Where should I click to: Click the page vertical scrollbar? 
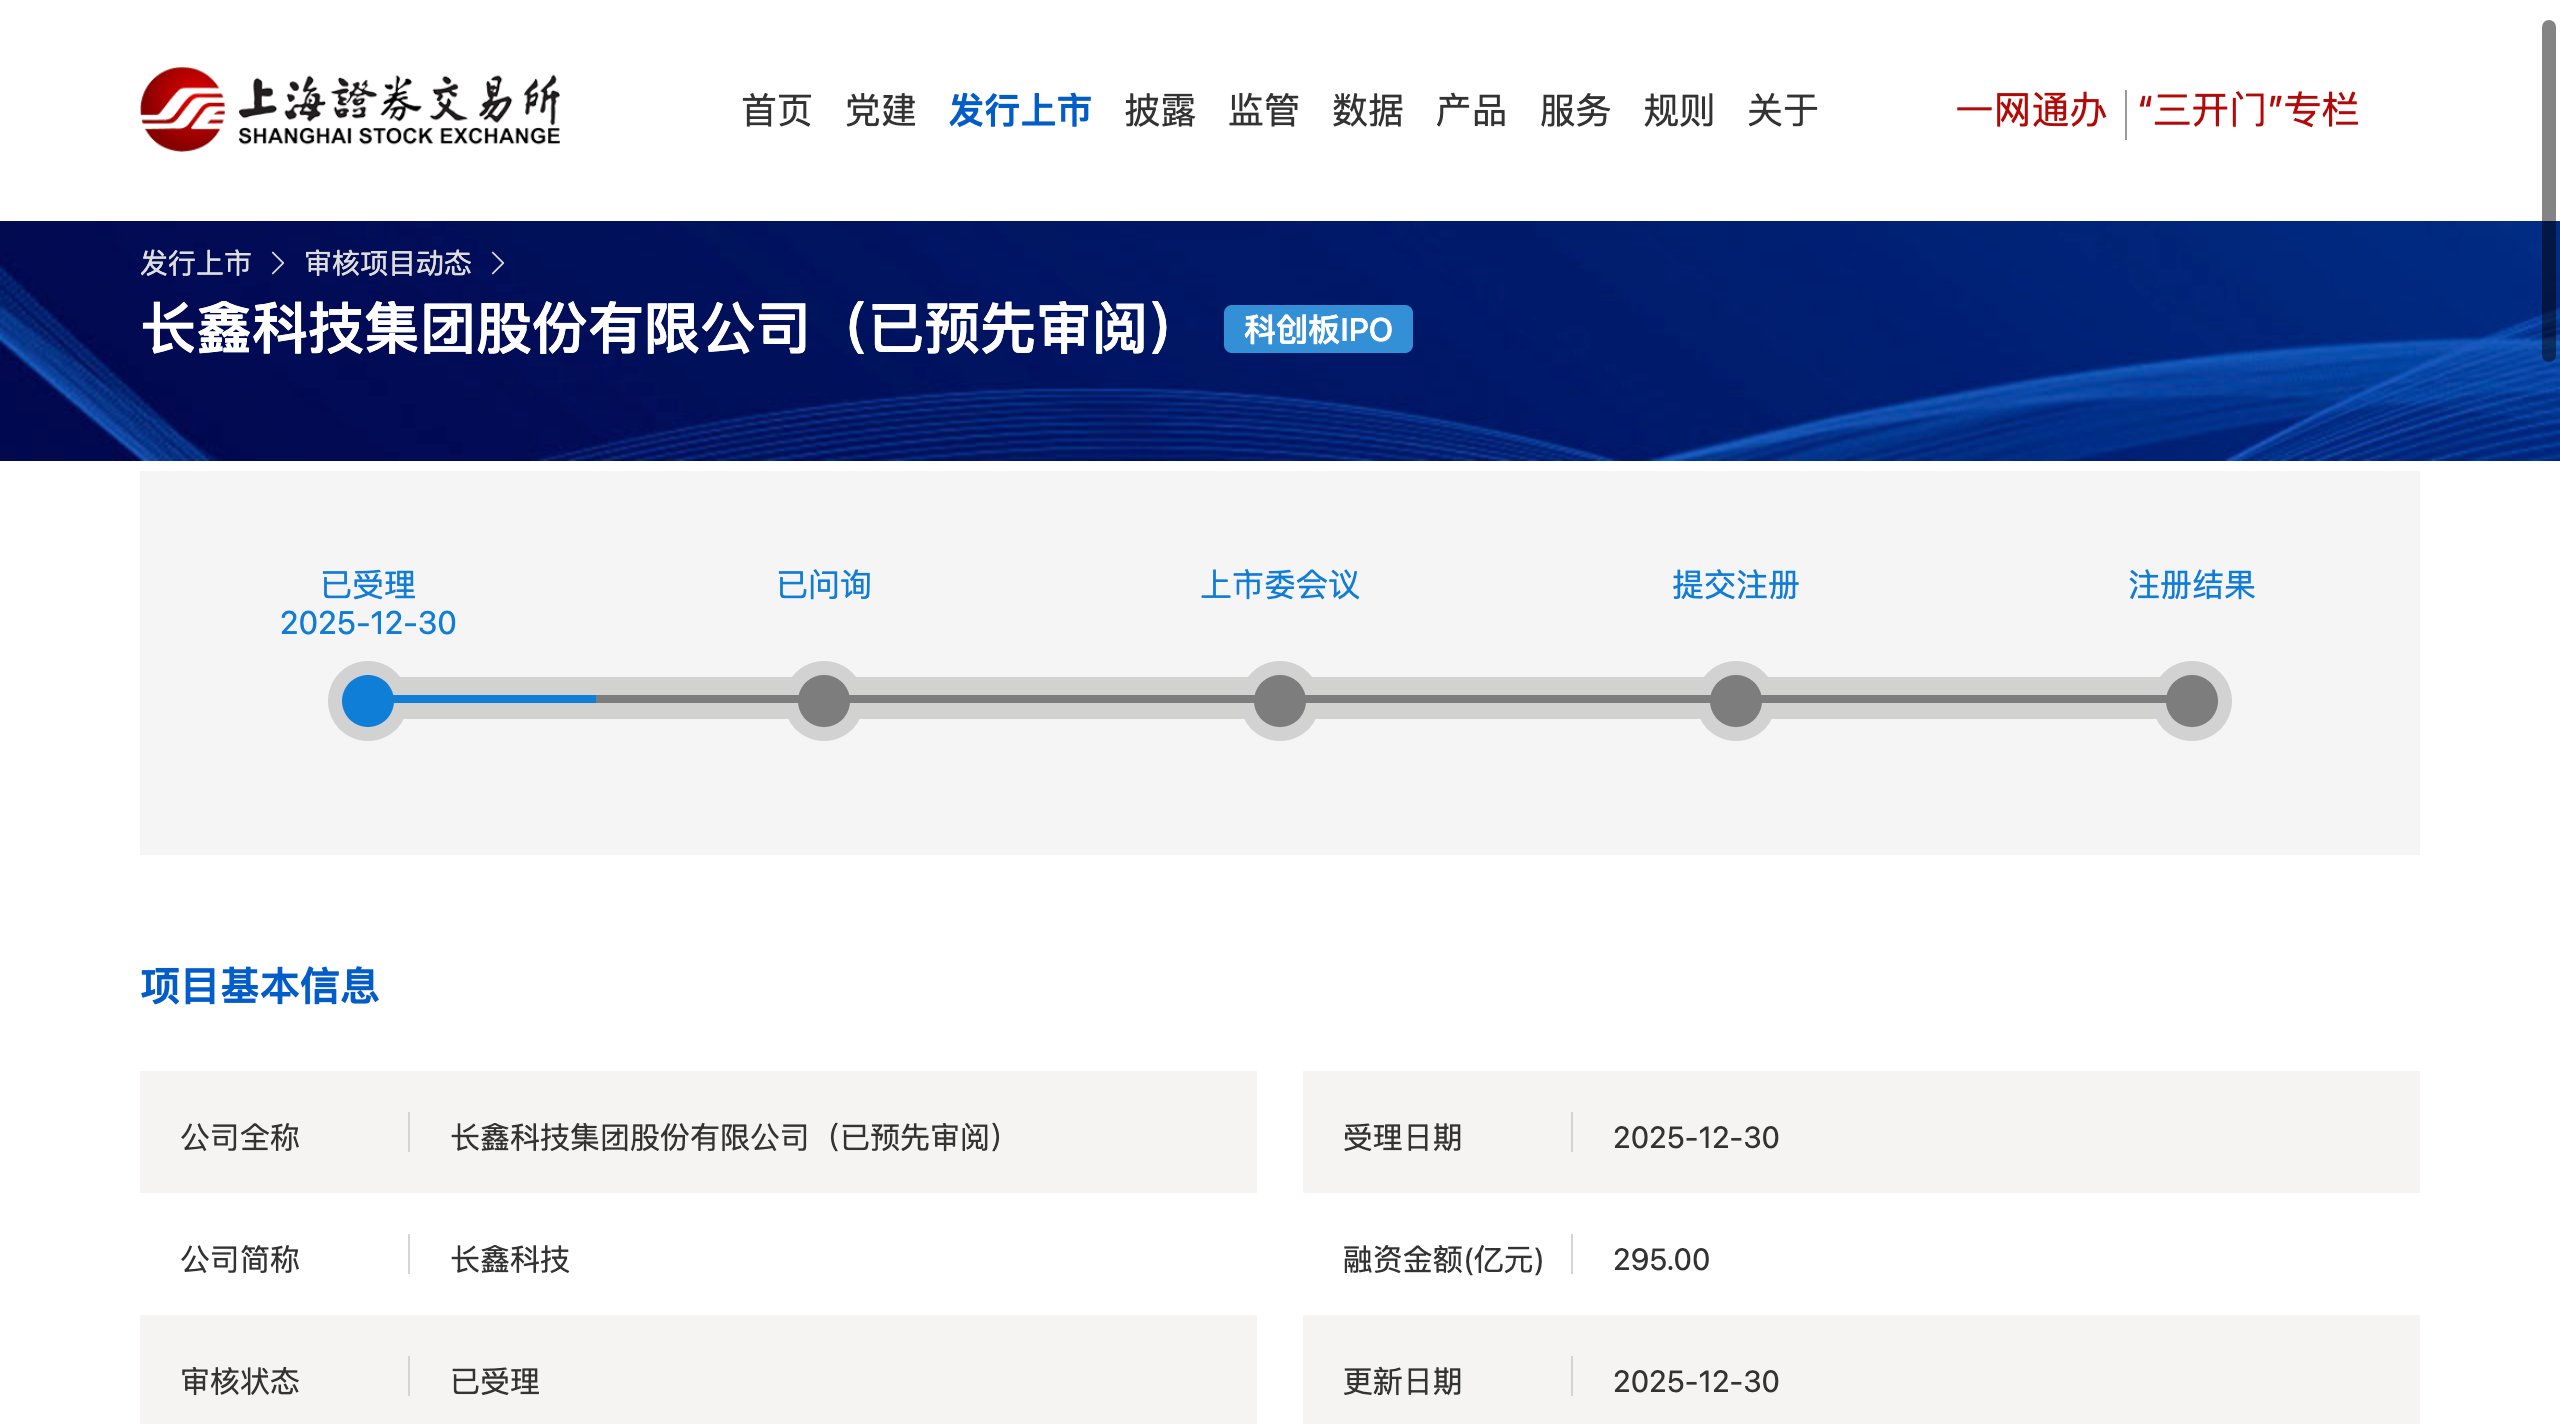point(2549,190)
